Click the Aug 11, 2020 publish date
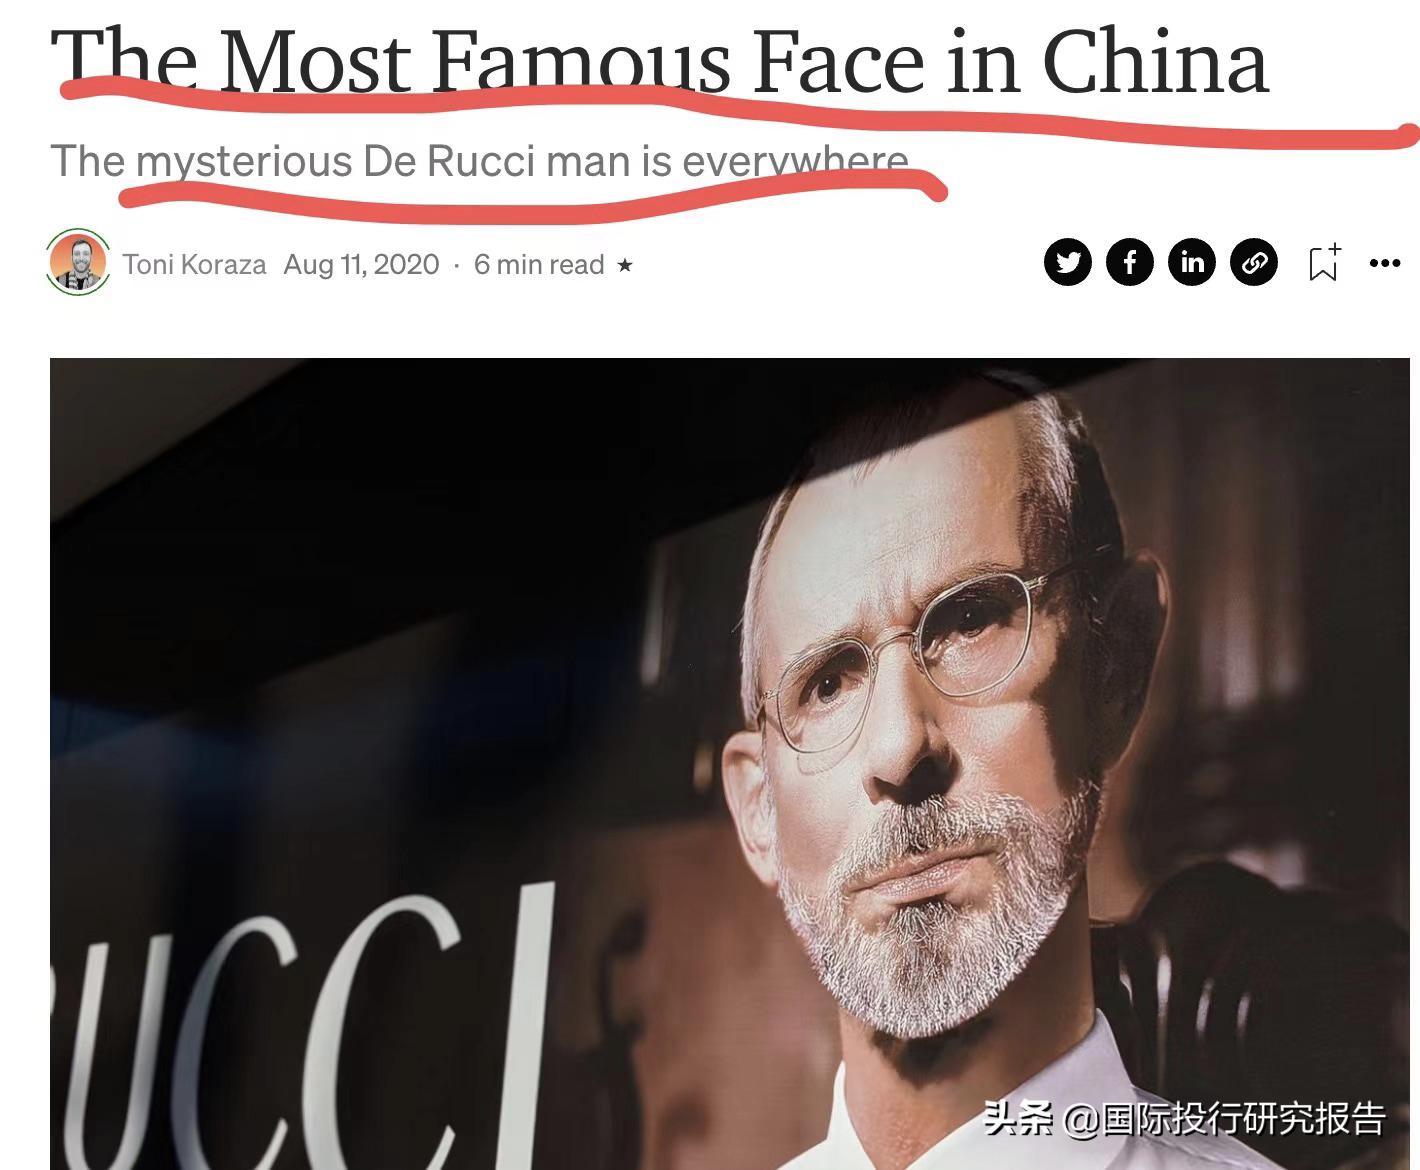 [x=361, y=264]
